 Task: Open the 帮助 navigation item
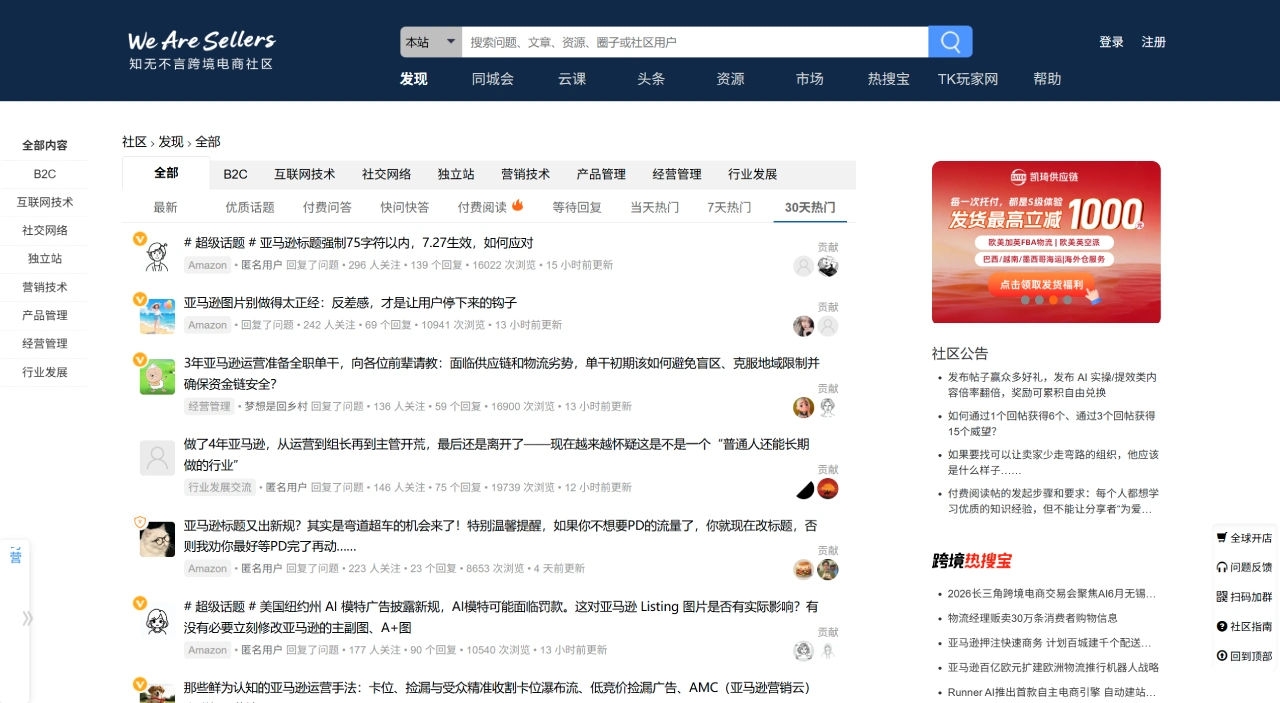pyautogui.click(x=1047, y=79)
